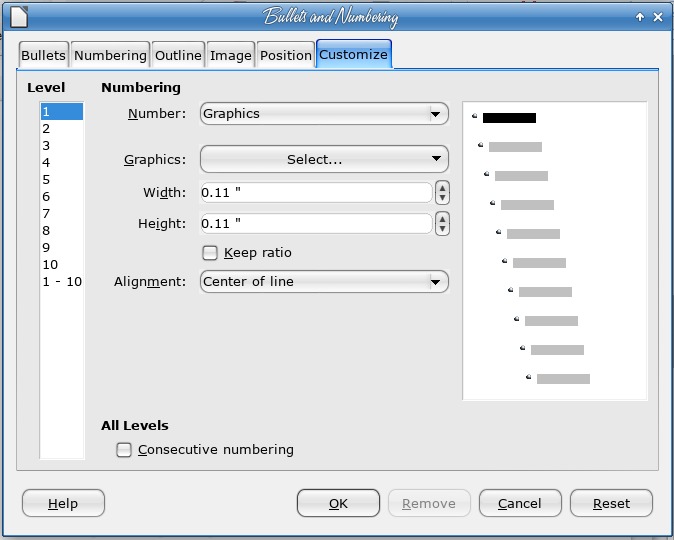
Task: Open the Position tab
Action: click(x=286, y=55)
